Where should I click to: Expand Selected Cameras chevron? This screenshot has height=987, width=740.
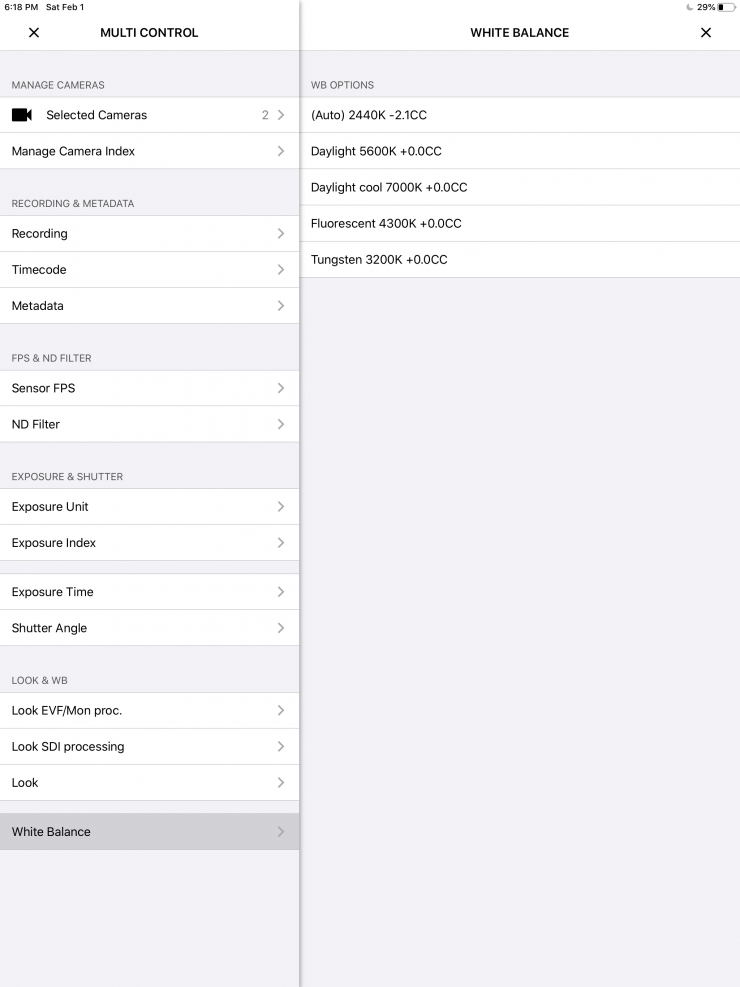click(281, 115)
